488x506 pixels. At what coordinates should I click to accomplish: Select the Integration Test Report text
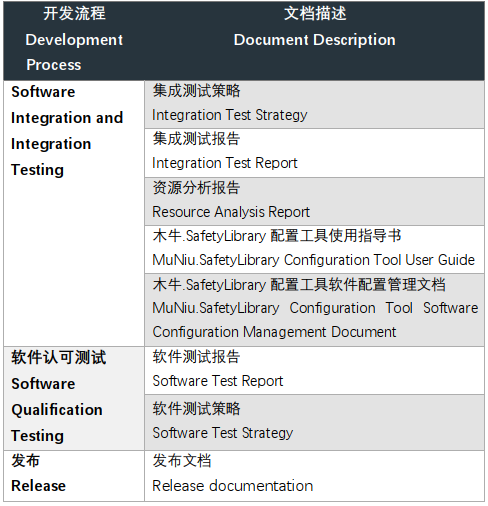pos(225,163)
